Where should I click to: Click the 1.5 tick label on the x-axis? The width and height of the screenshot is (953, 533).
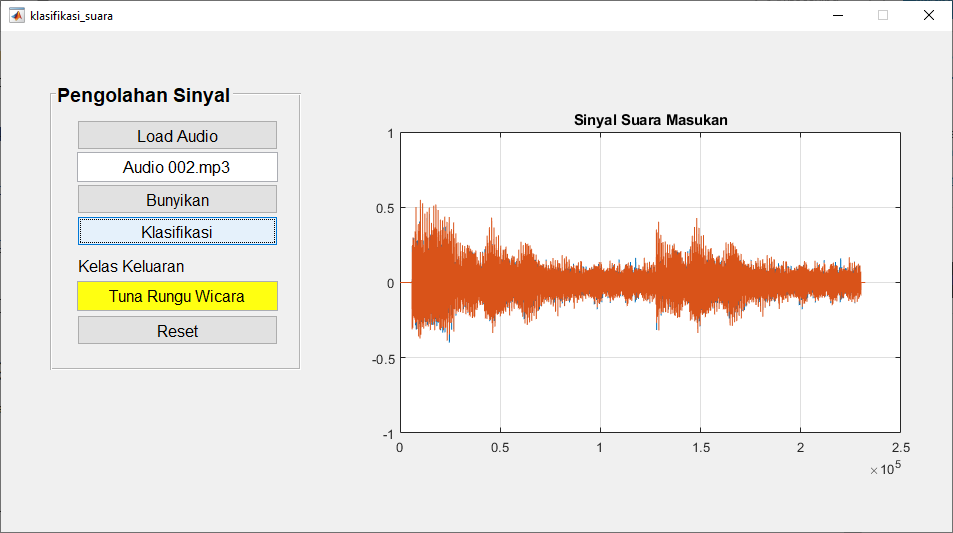click(700, 448)
